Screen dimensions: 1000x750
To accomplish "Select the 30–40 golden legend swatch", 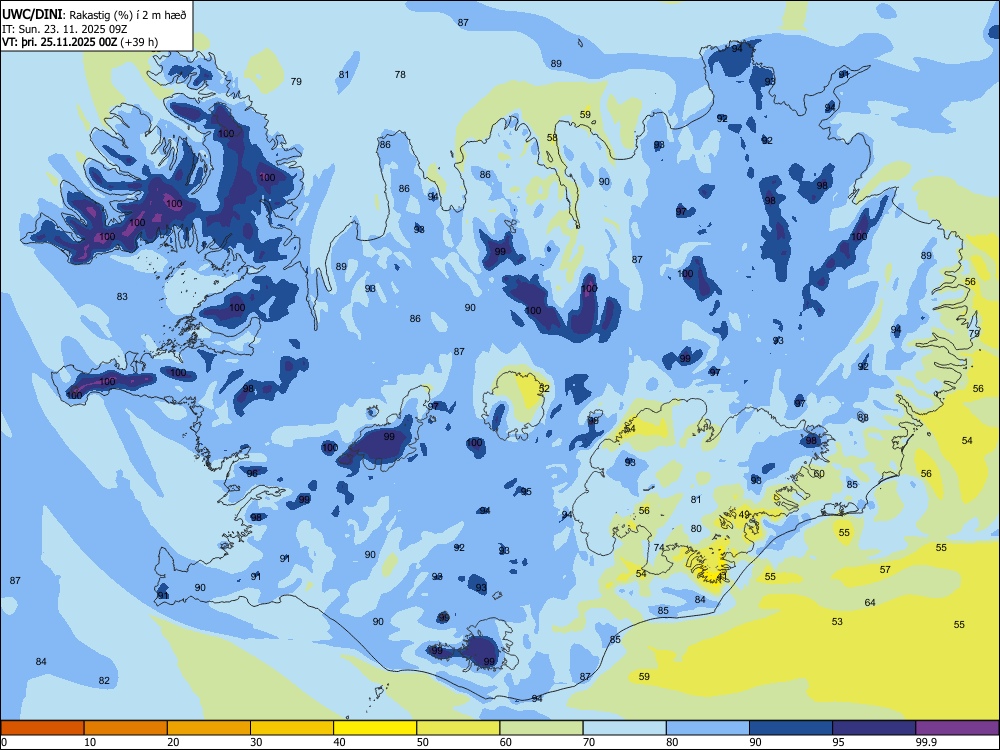I will 292,728.
